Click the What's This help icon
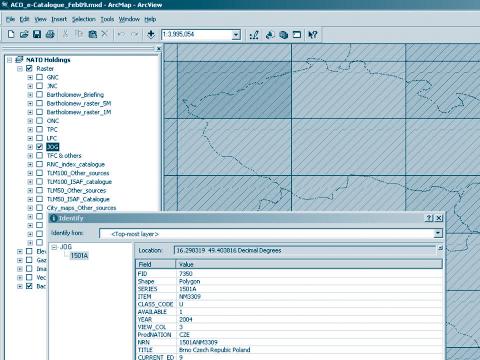The image size is (480, 360). [x=312, y=34]
